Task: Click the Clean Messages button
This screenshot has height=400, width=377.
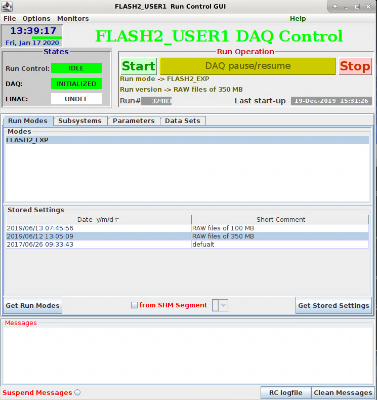Action: (x=343, y=393)
